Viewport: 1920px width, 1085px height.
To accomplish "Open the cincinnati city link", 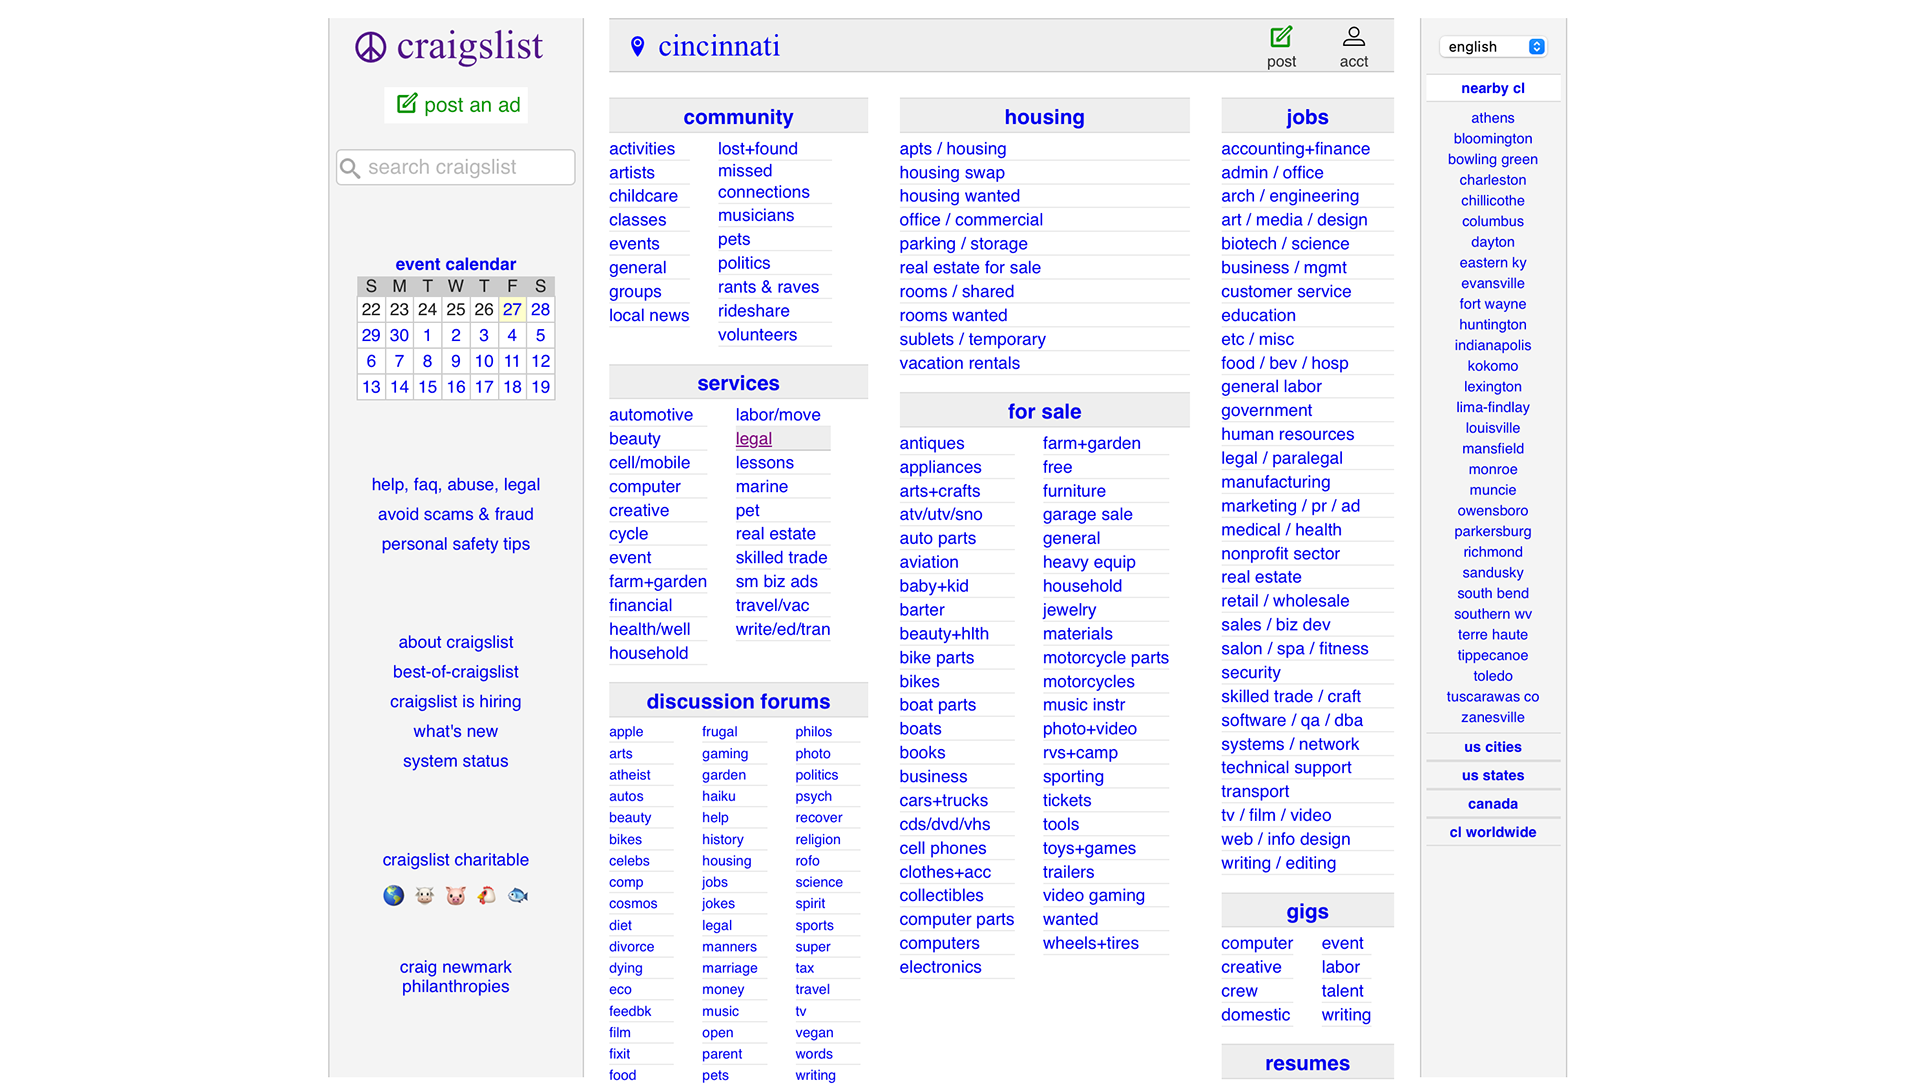I will click(x=719, y=46).
